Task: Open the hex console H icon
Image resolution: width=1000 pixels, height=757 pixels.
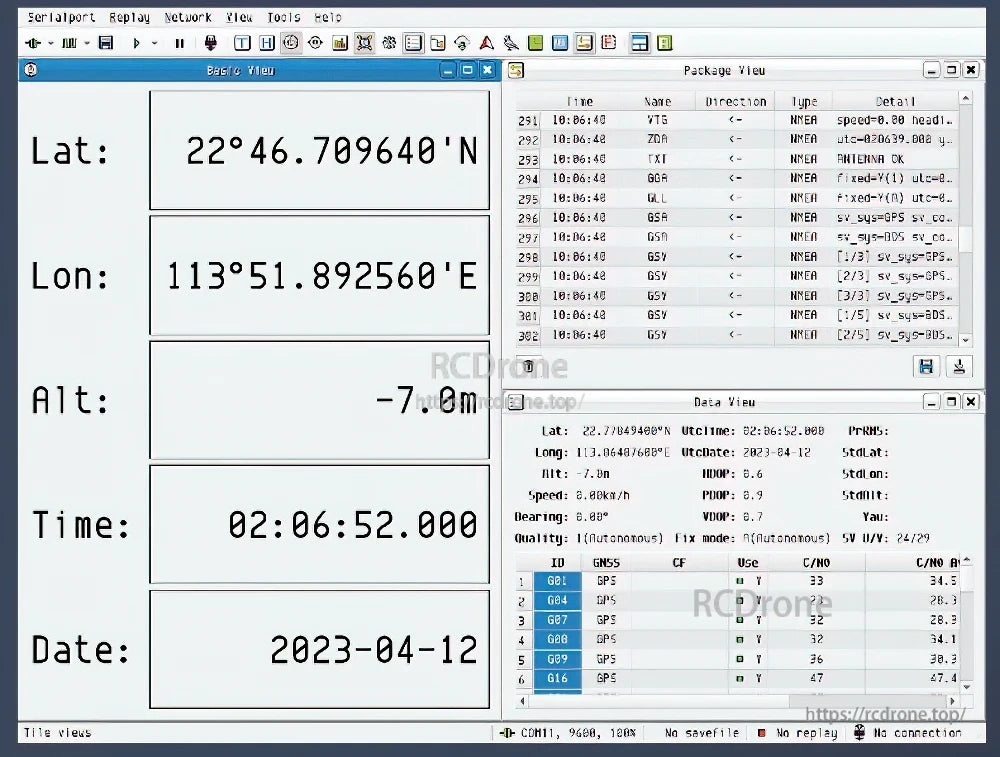Action: (x=267, y=43)
